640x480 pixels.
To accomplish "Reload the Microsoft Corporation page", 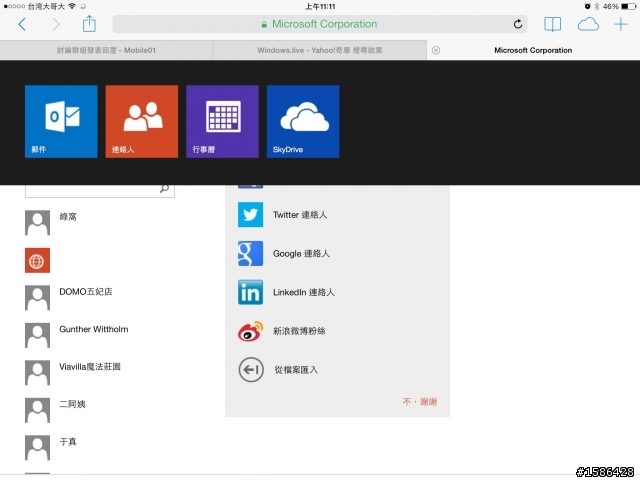I will (x=518, y=24).
